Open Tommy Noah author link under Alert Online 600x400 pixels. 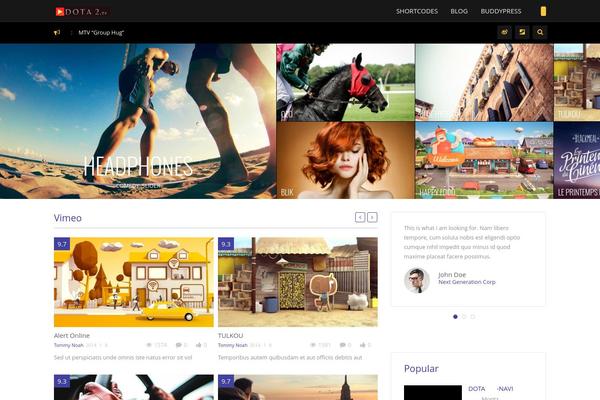(x=68, y=345)
